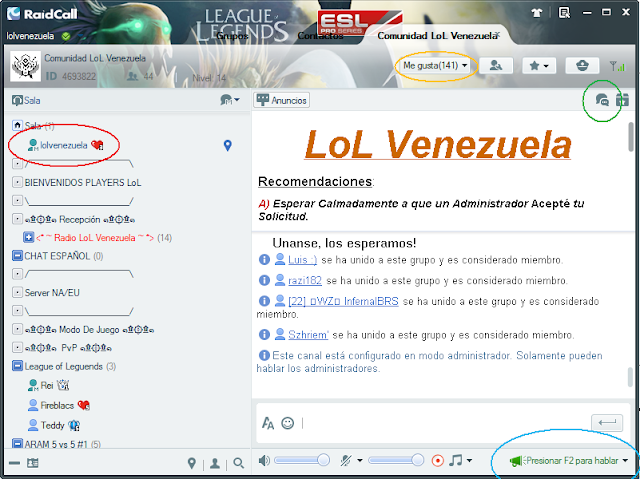Click the RaidCall logo
Viewport: 640px width, 479px height.
pyautogui.click(x=42, y=14)
